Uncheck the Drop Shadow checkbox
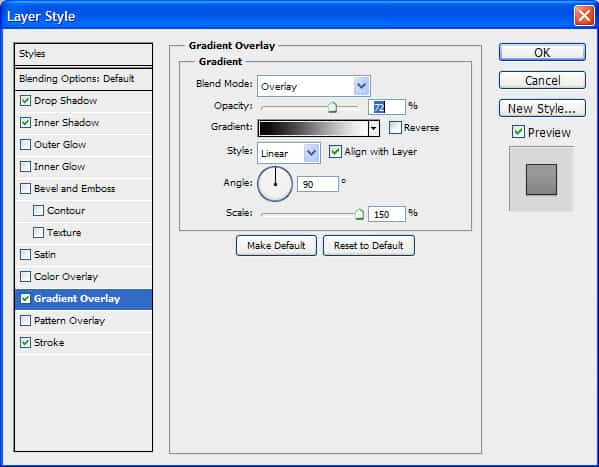The image size is (599, 467). click(25, 101)
